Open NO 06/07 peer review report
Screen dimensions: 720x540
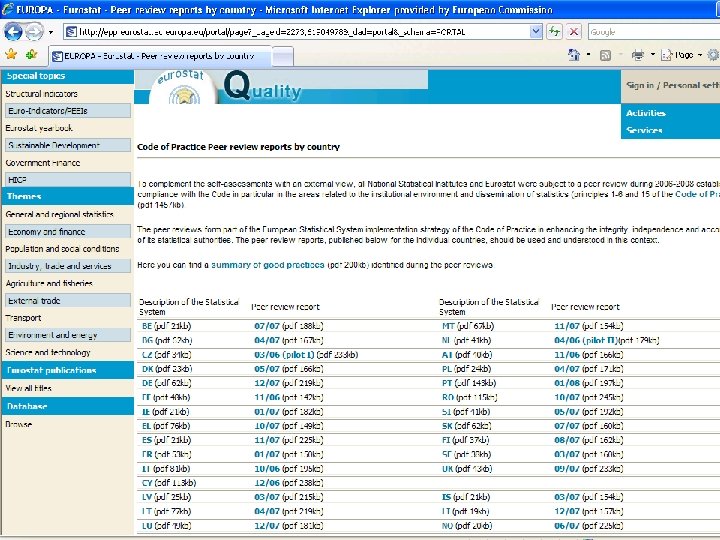point(567,525)
